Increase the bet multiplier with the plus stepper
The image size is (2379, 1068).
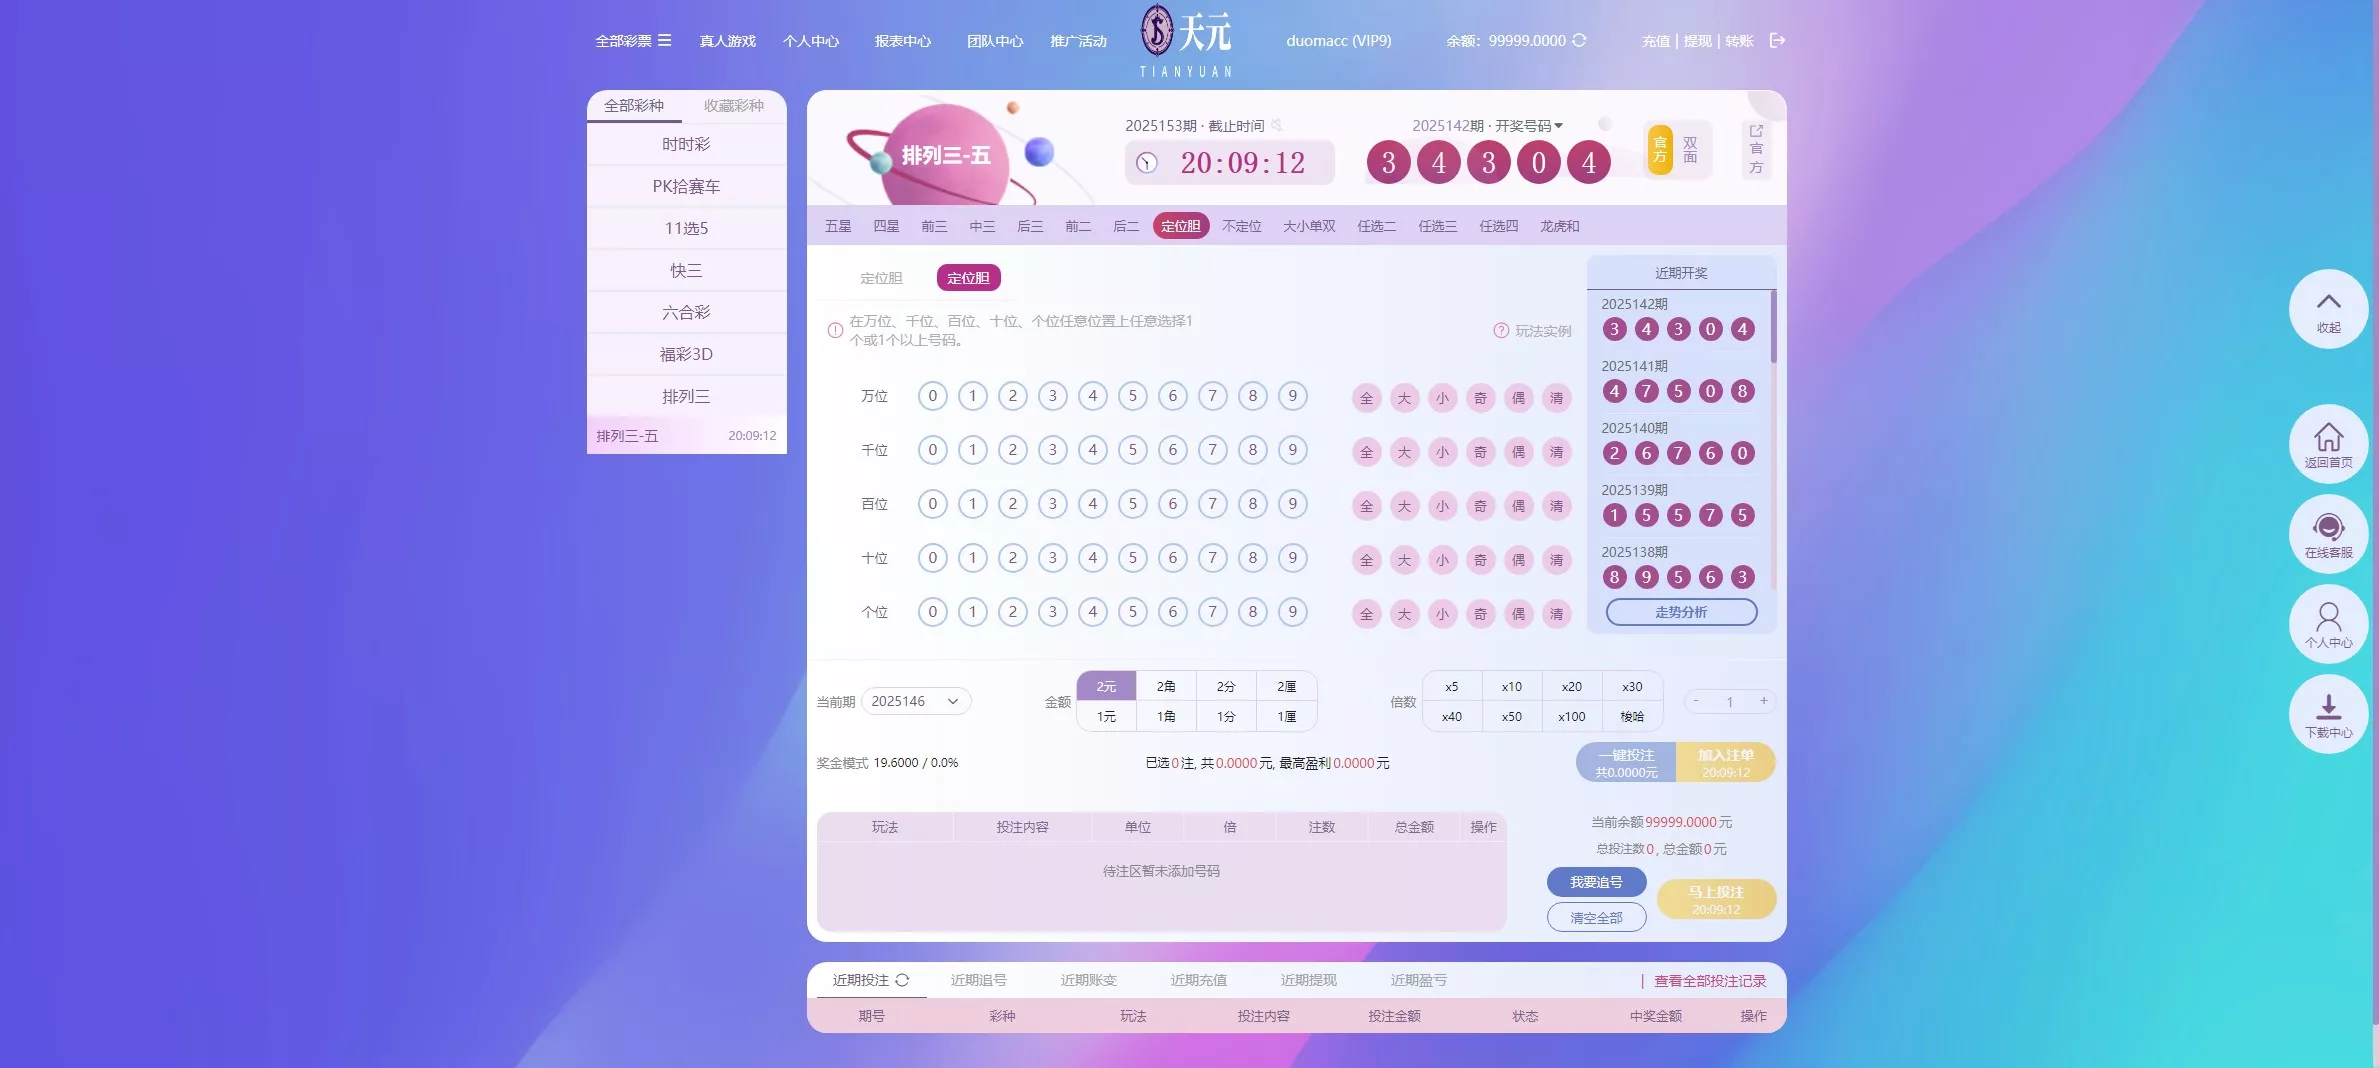[1765, 701]
